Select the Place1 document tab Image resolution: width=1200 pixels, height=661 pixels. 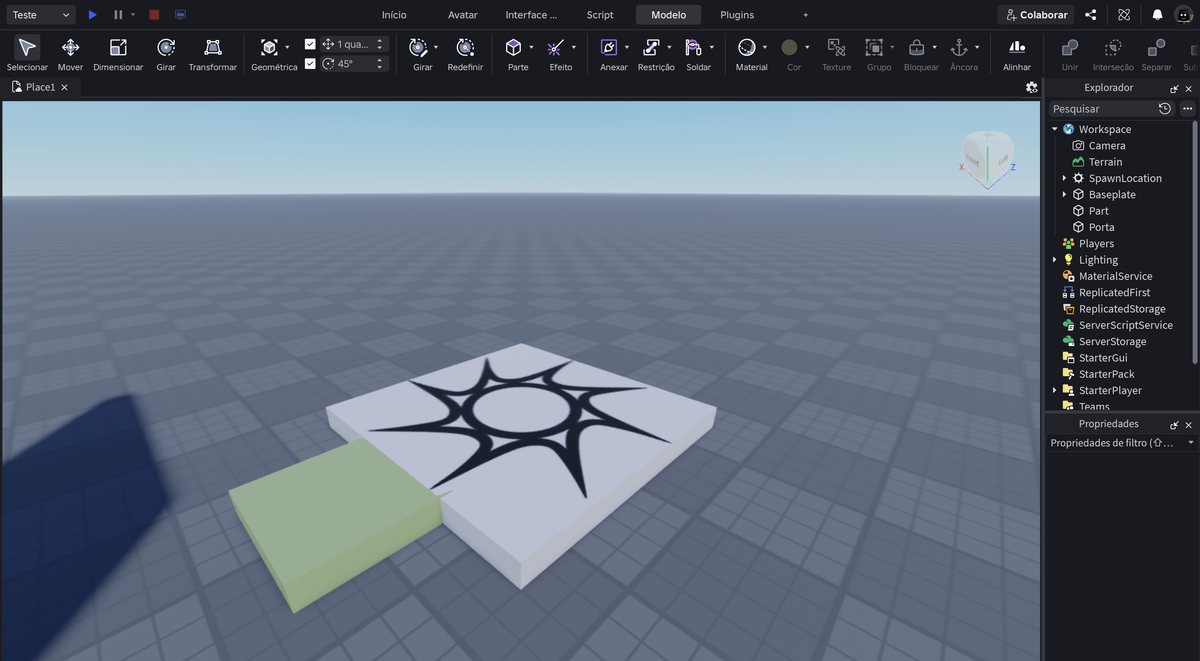[40, 87]
